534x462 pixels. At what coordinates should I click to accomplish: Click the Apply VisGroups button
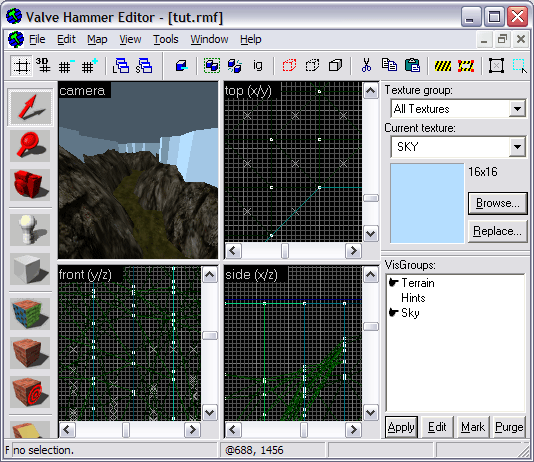401,427
